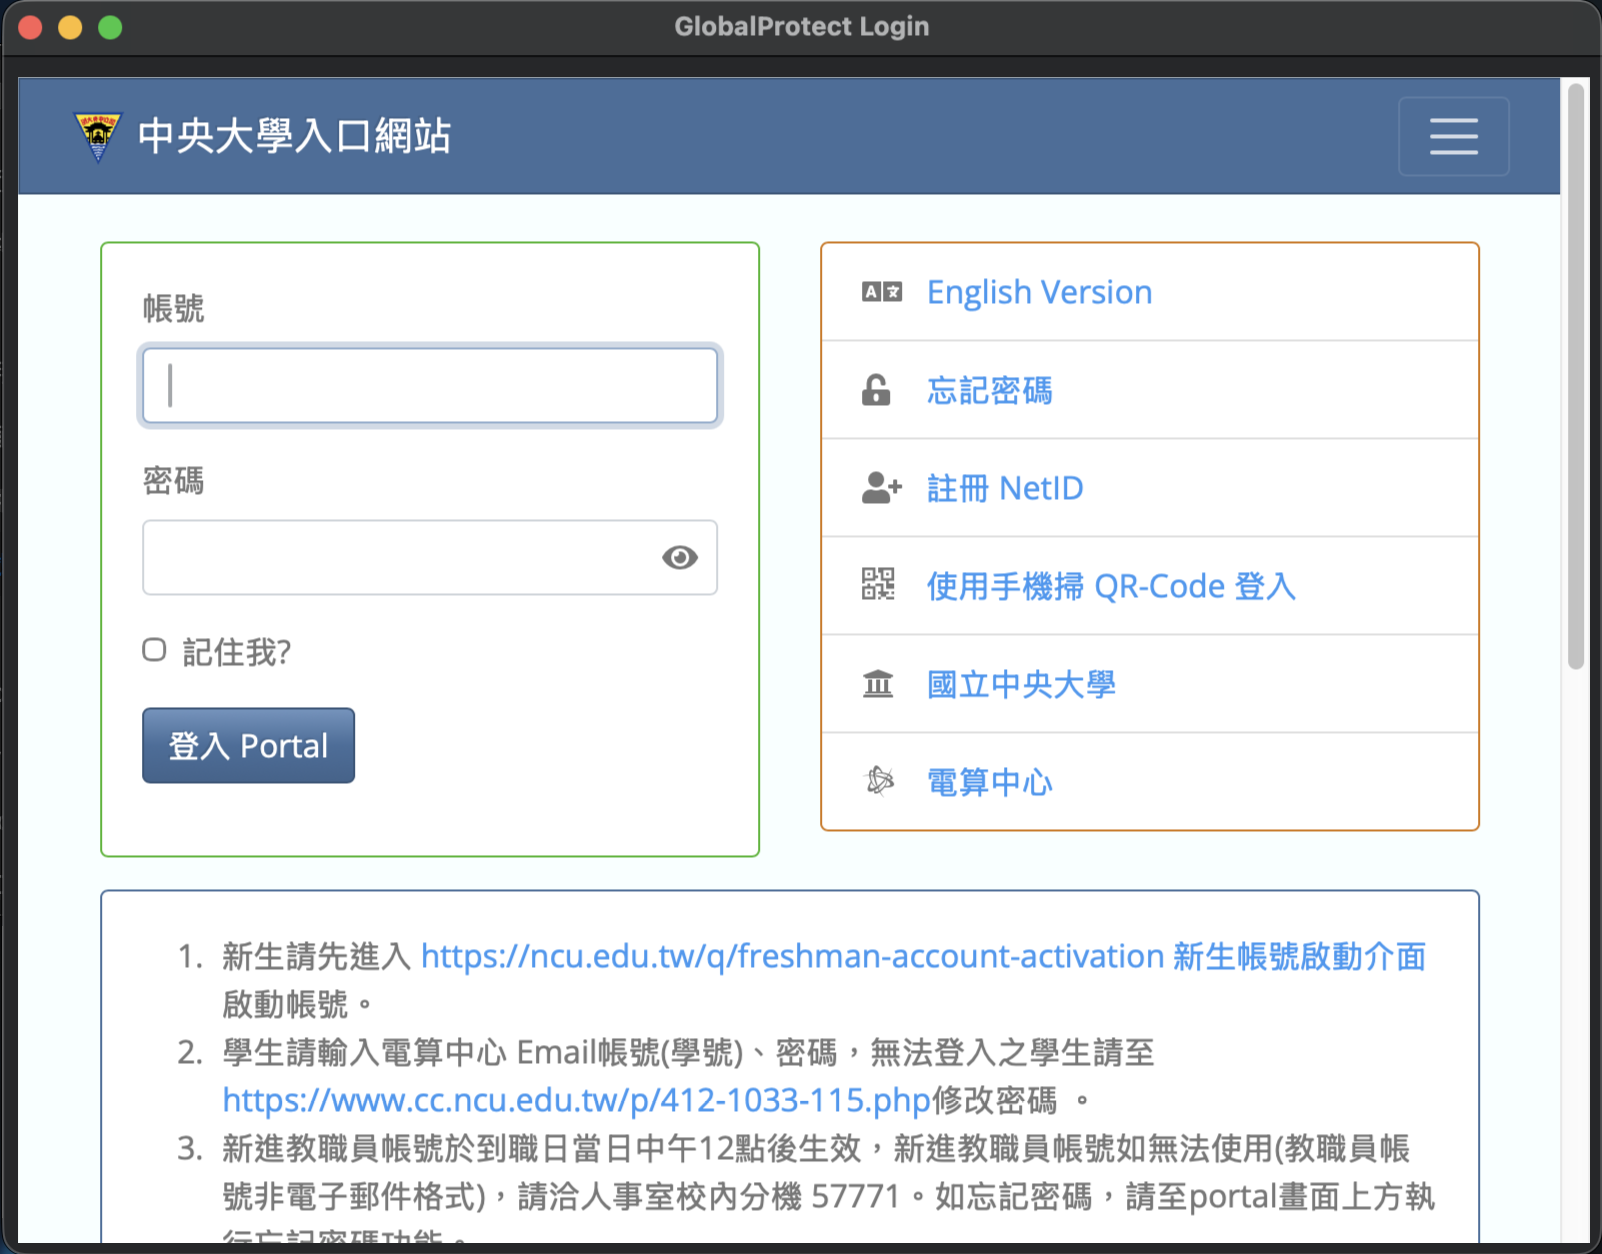Viewport: 1602px width, 1254px height.
Task: Click the QR code icon
Action: [x=878, y=585]
